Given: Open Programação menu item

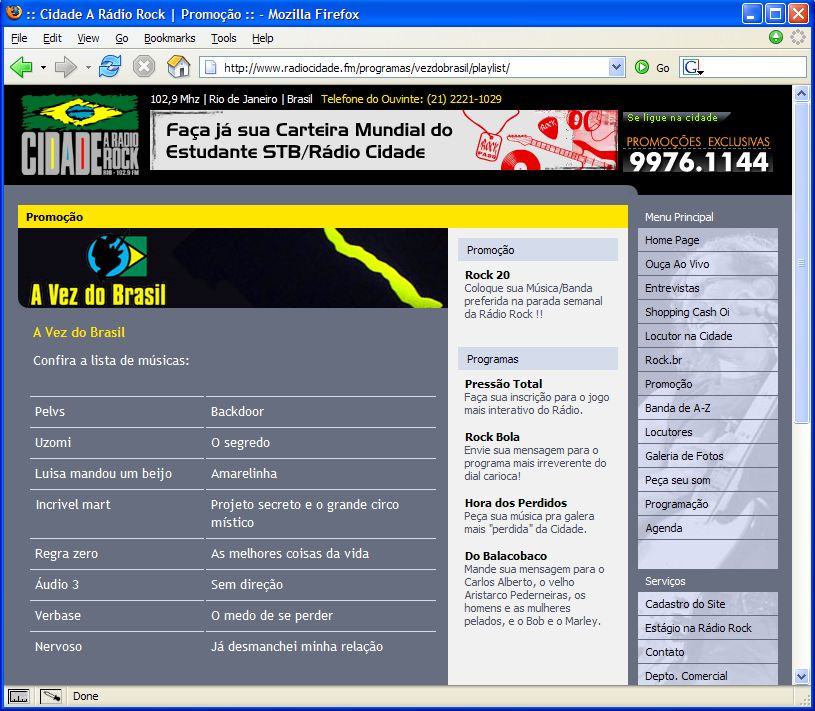Looking at the screenshot, I should (x=707, y=504).
